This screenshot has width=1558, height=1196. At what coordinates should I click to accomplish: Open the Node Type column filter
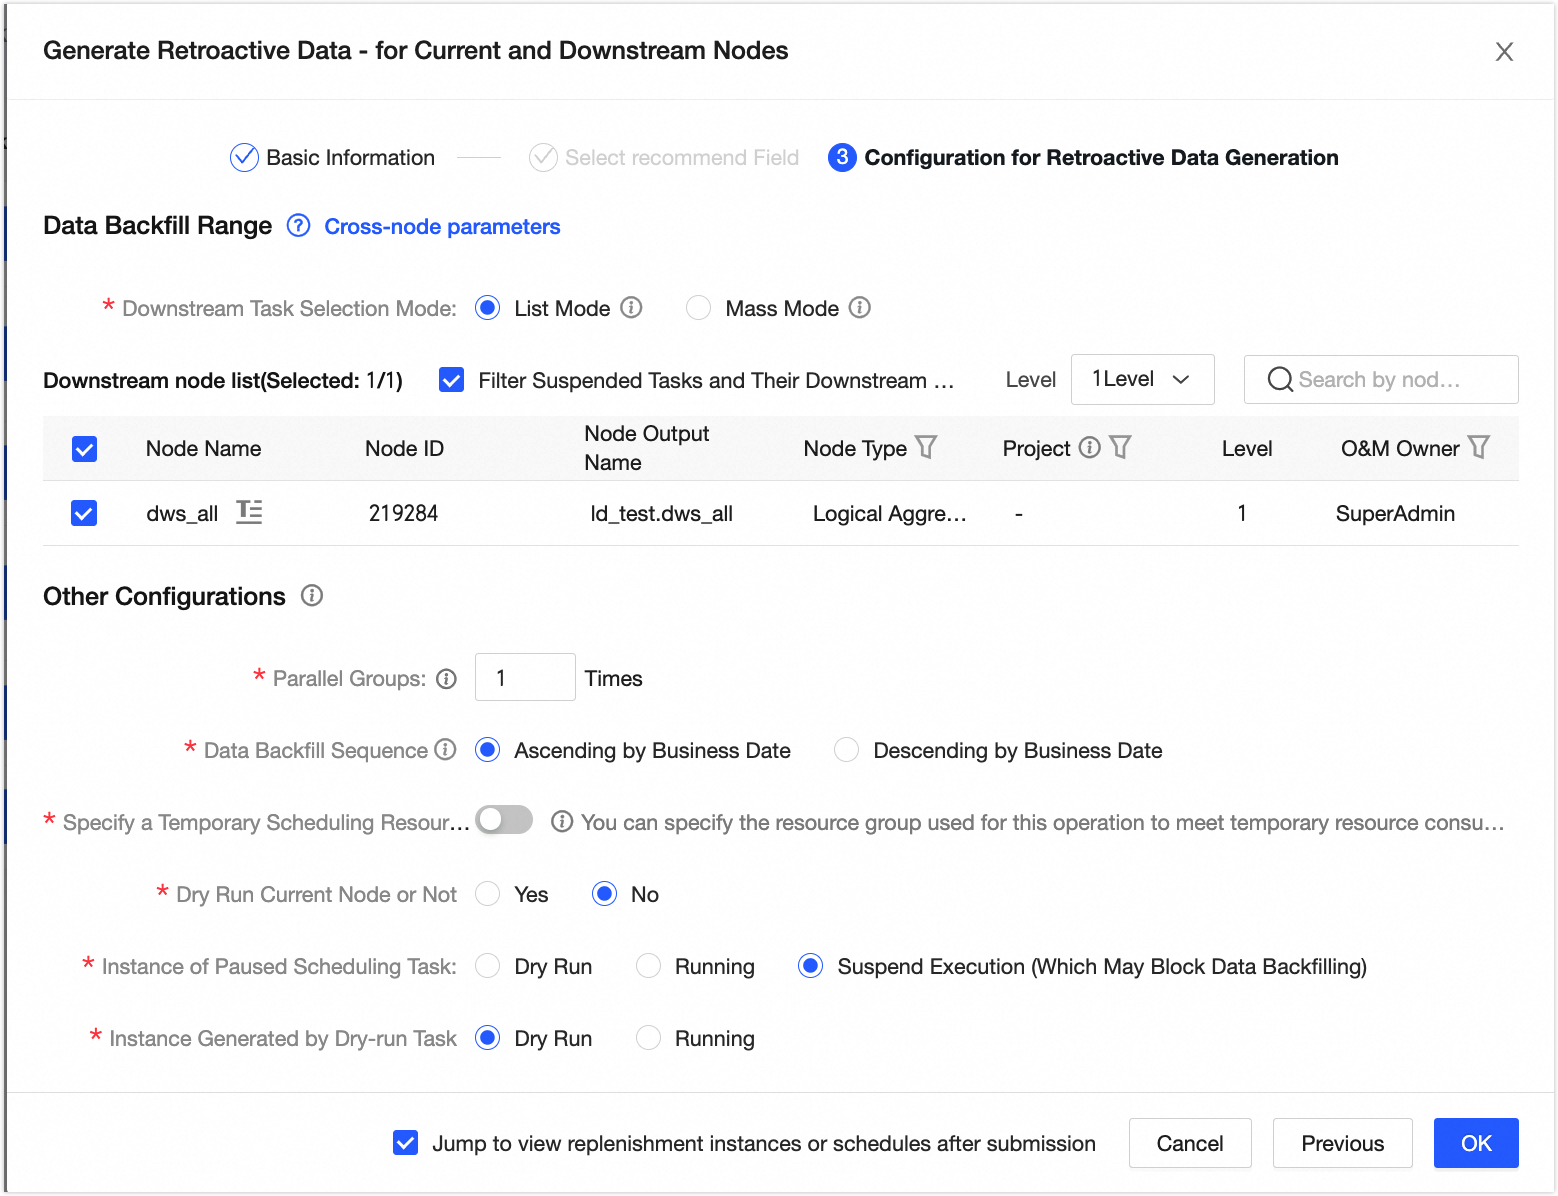click(926, 448)
